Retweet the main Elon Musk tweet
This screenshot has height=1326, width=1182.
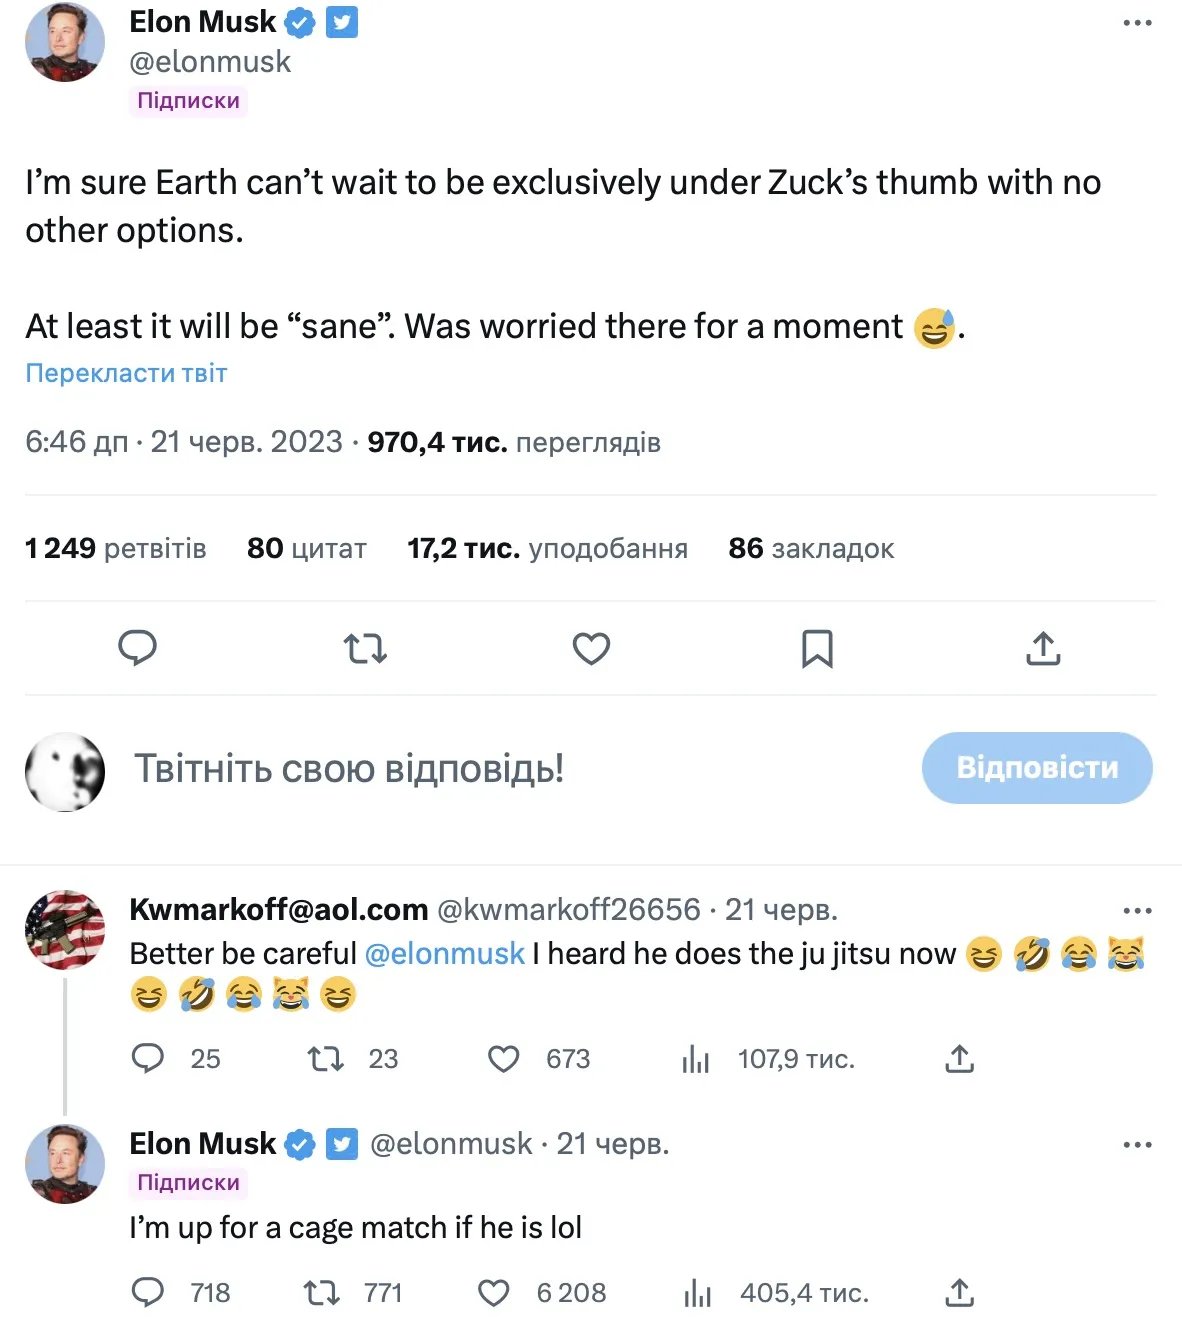point(365,648)
